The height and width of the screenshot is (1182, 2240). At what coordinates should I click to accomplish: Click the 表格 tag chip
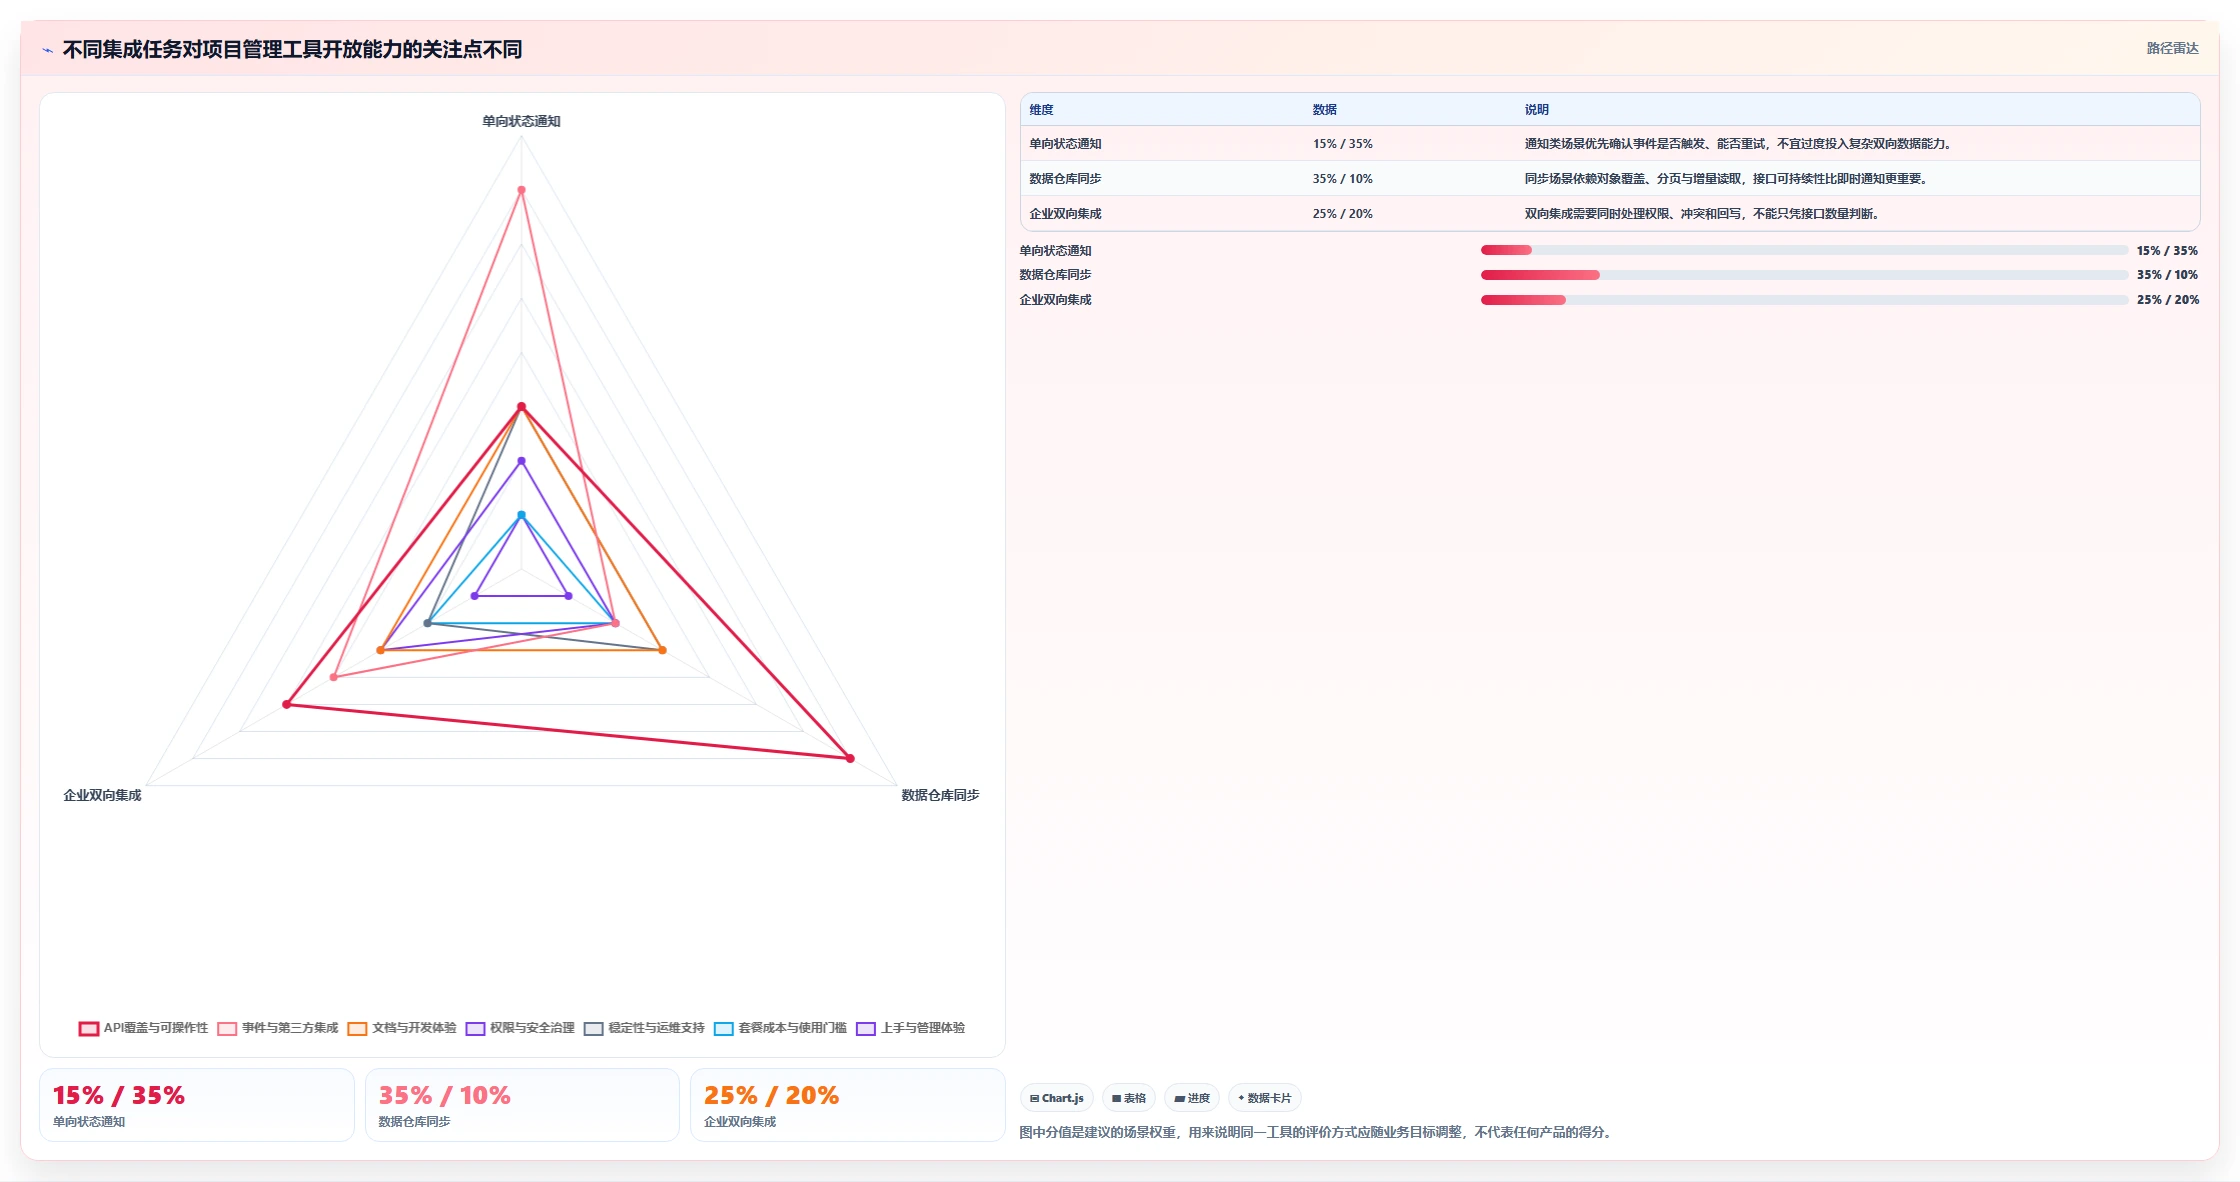pos(1129,1098)
